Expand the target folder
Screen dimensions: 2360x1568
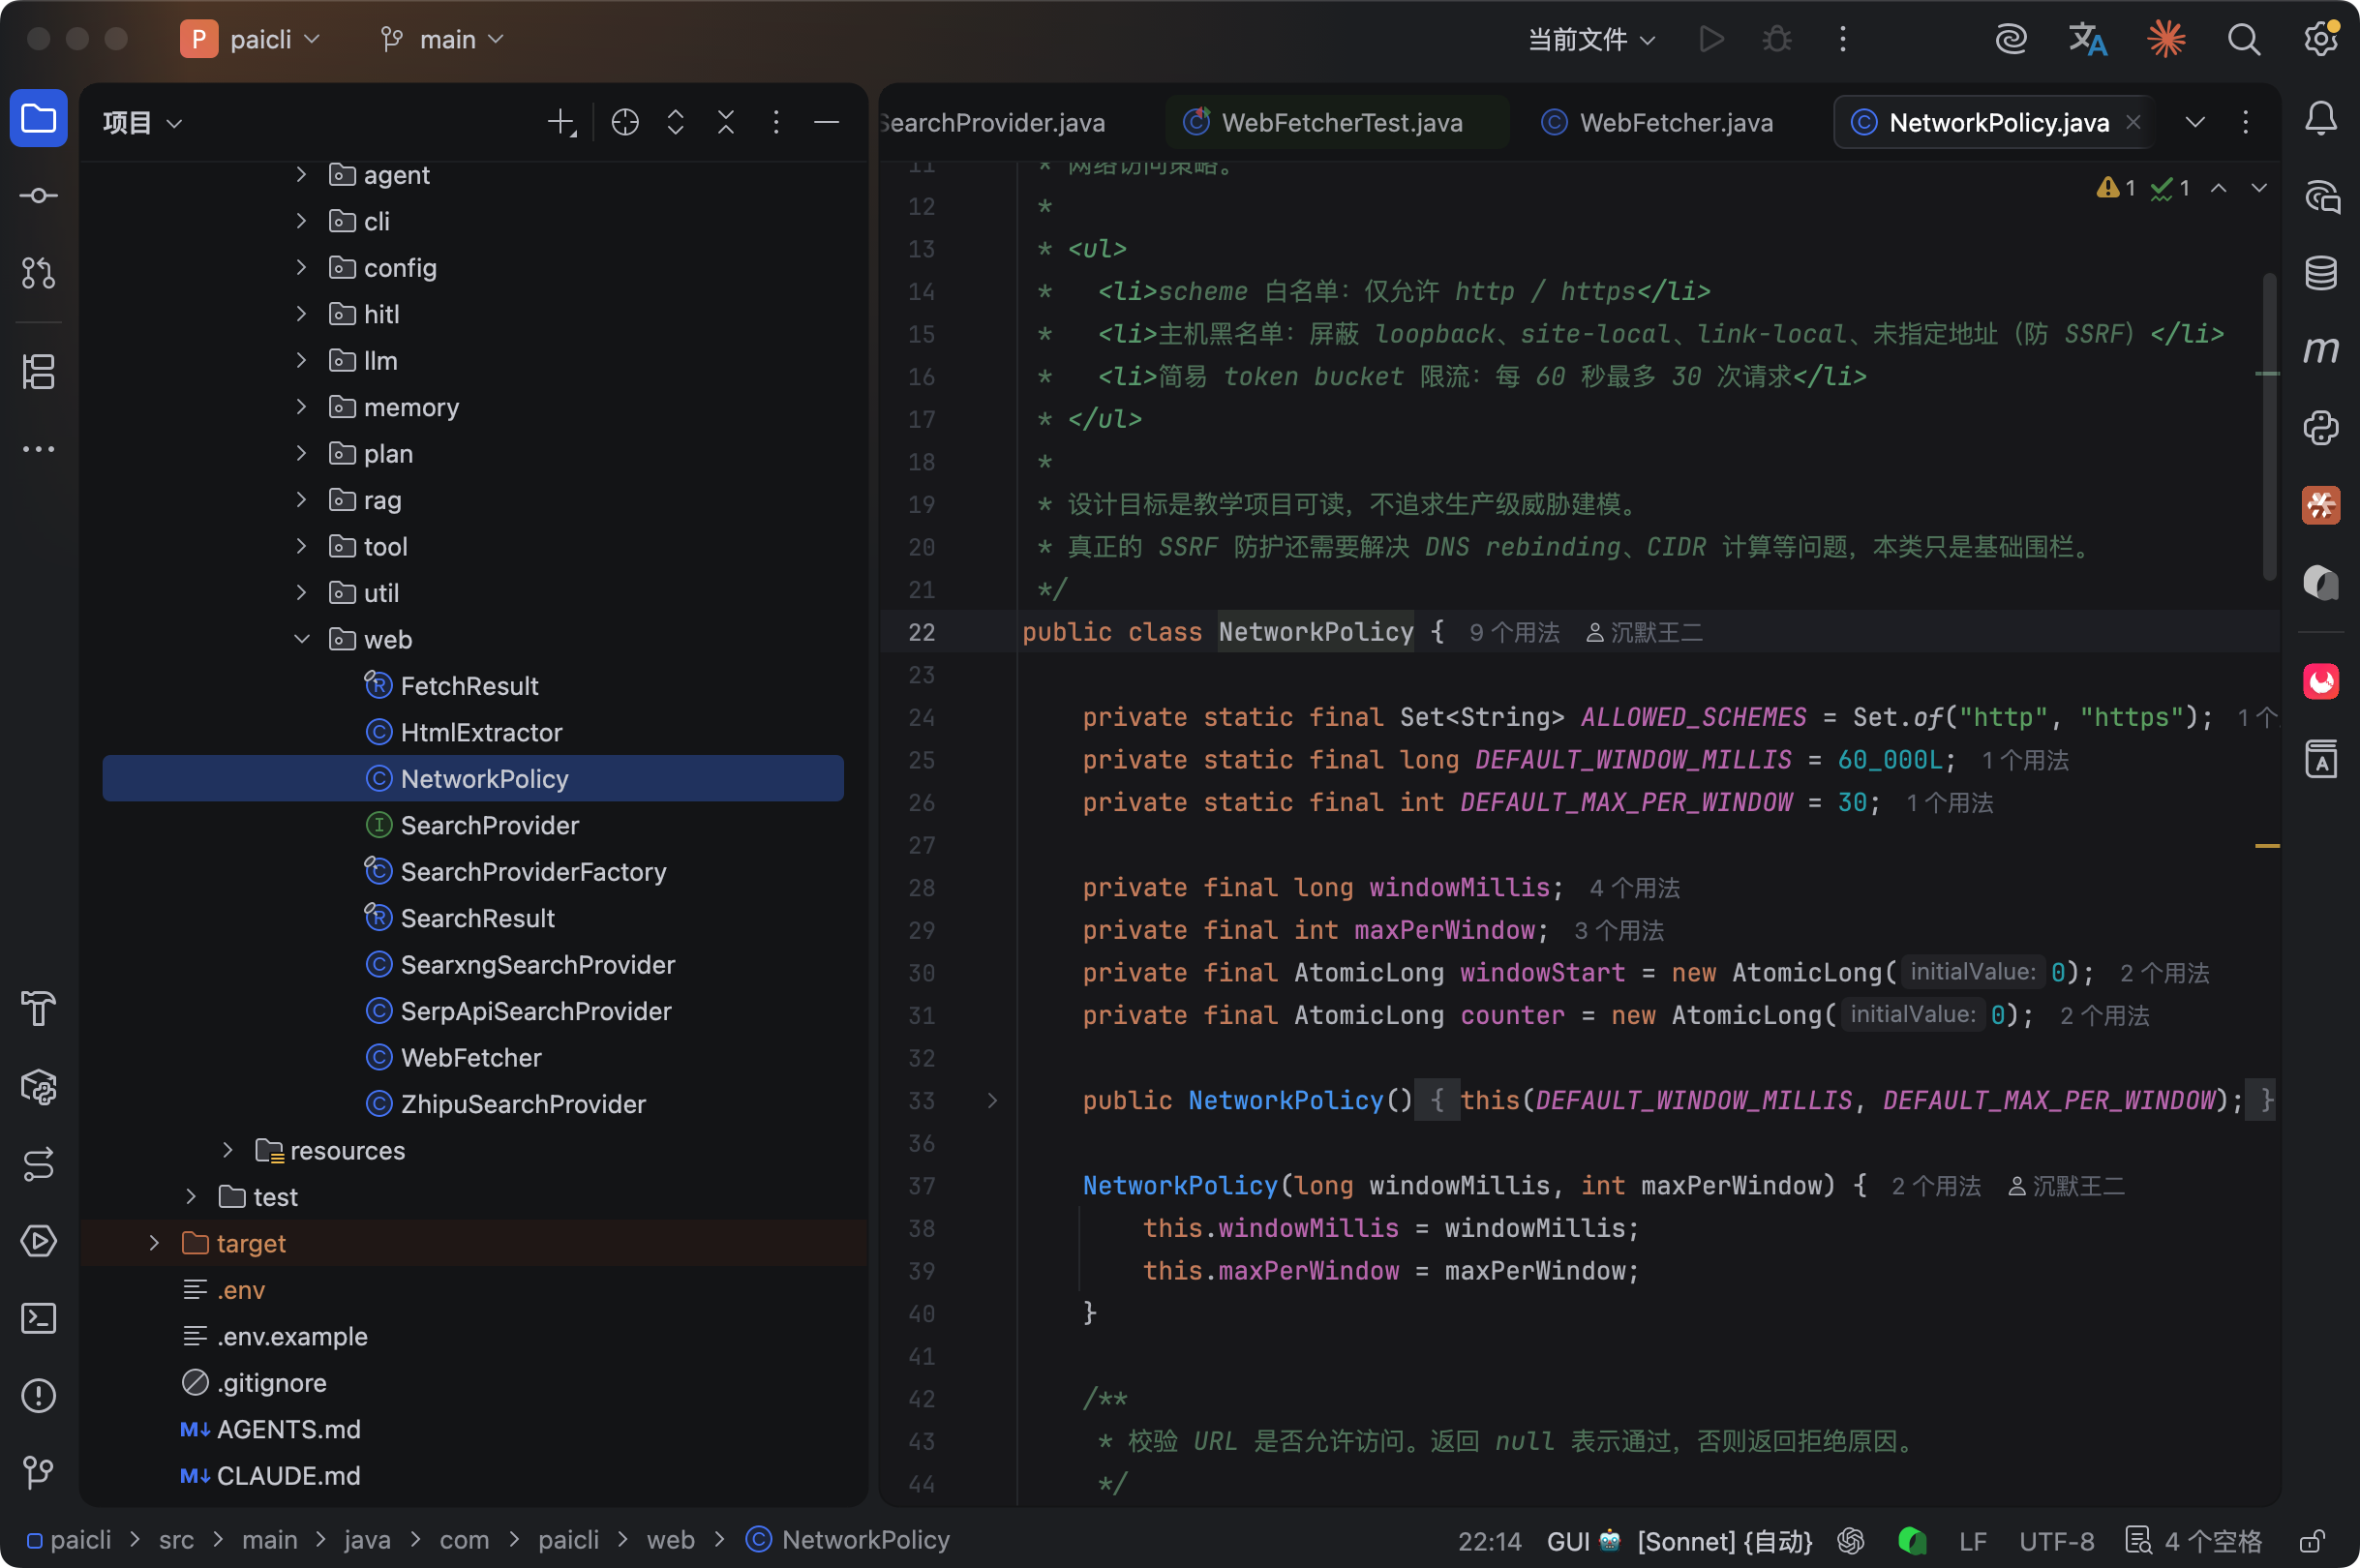(x=154, y=1243)
